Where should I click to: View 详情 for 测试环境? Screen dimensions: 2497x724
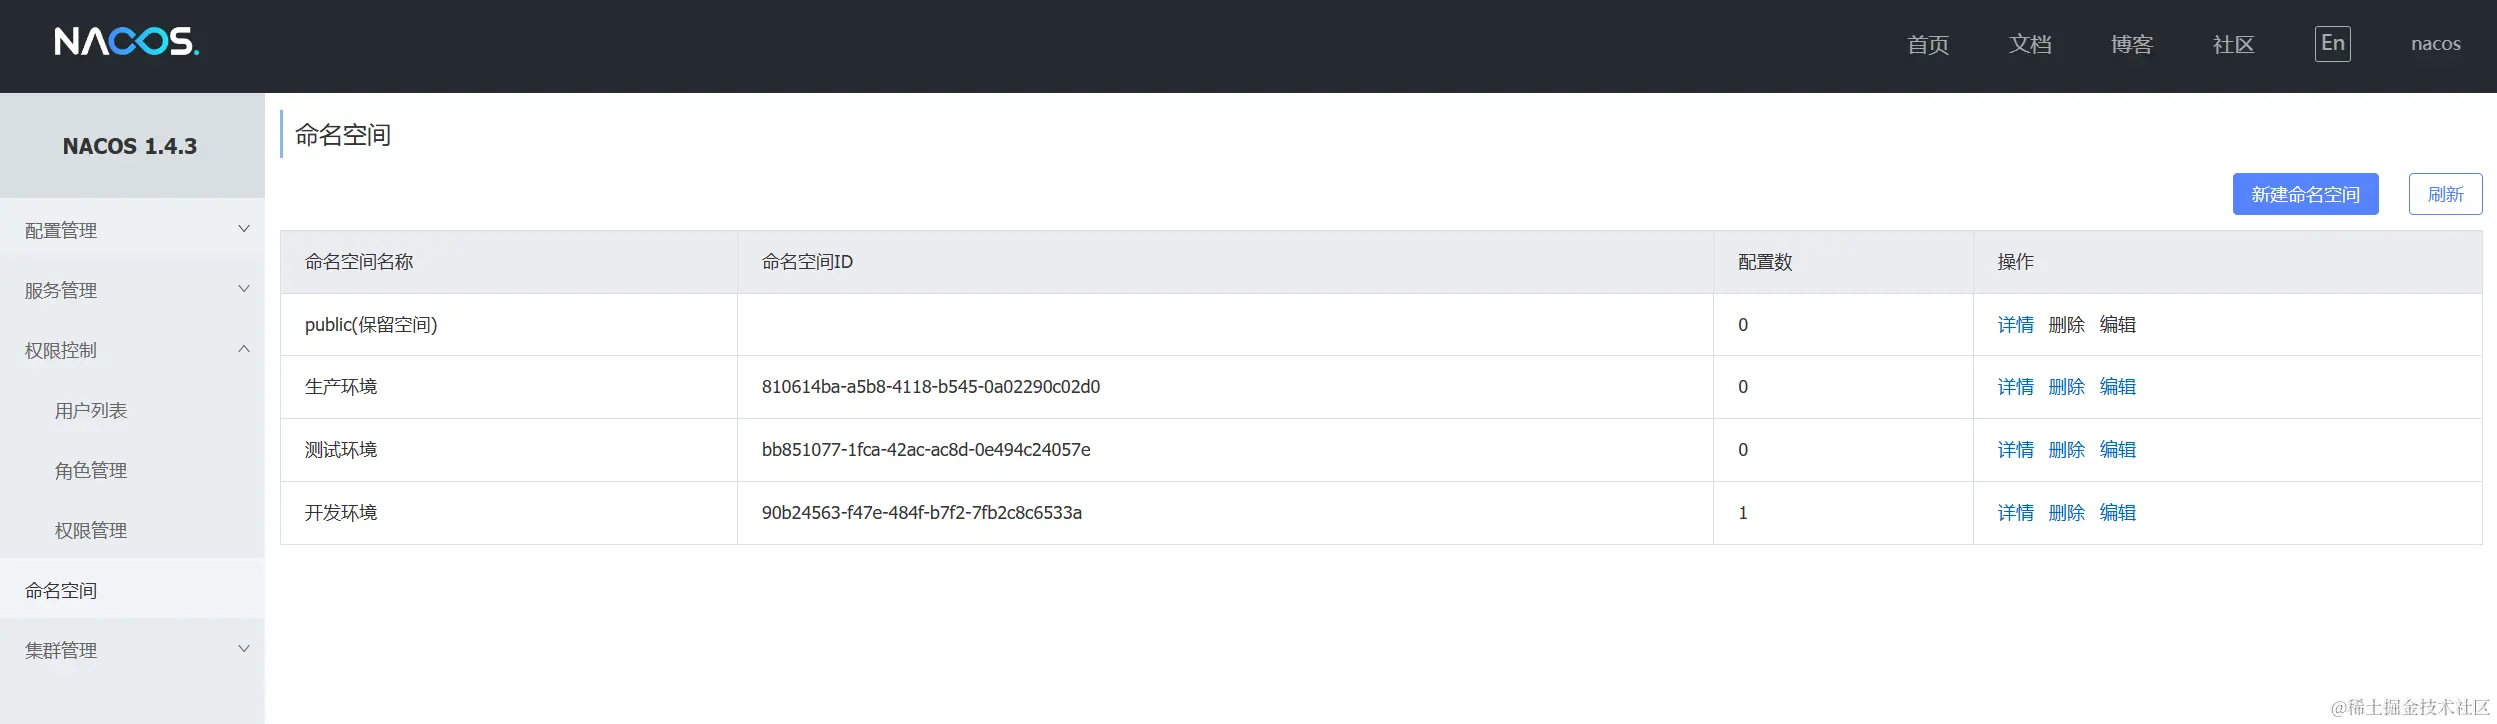point(2015,450)
